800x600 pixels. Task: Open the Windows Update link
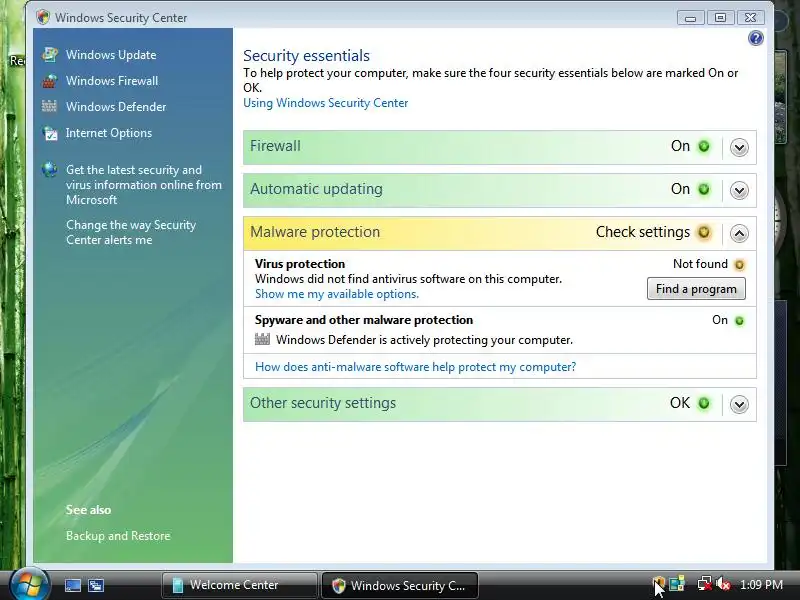point(111,55)
